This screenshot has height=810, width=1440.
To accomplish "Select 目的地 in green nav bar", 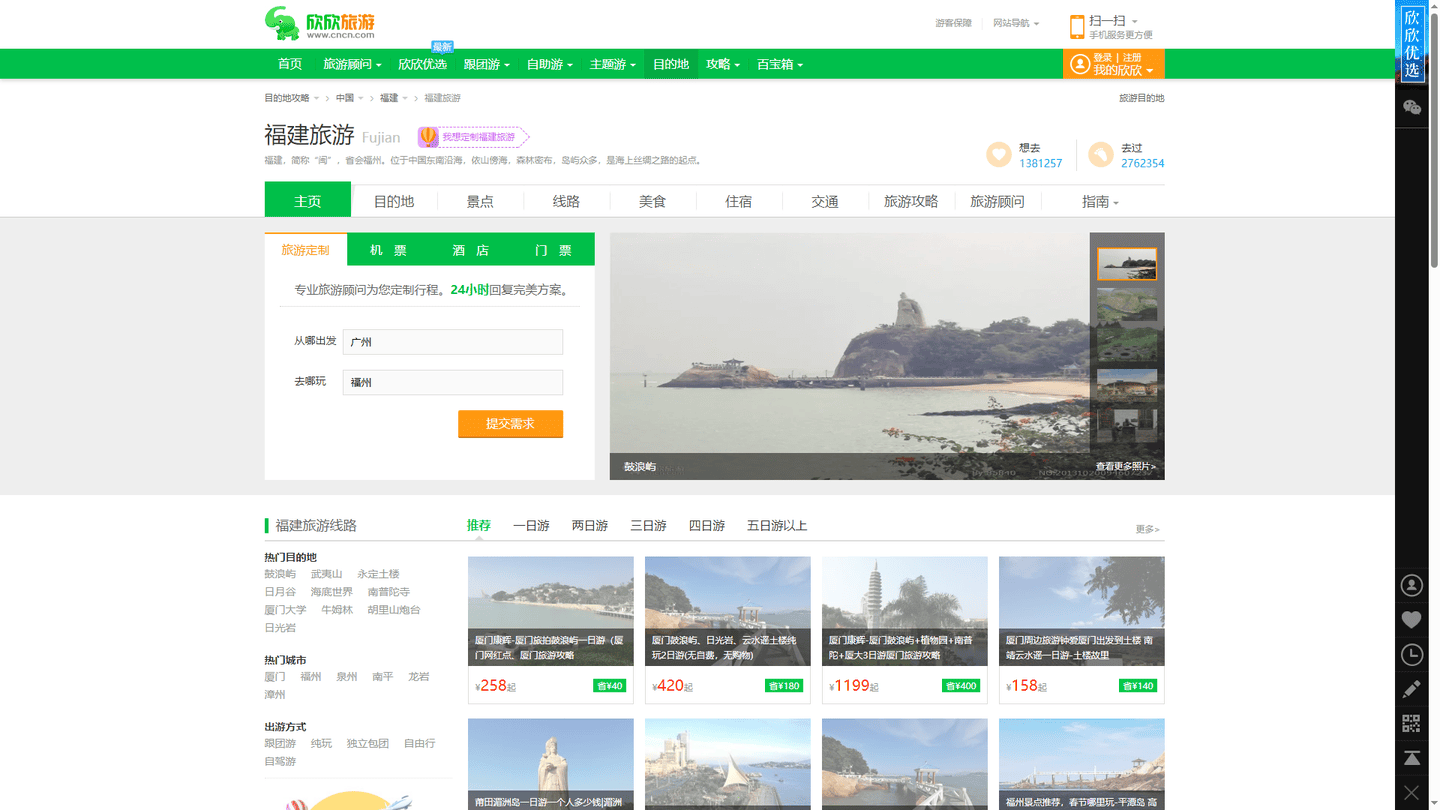I will pos(671,64).
